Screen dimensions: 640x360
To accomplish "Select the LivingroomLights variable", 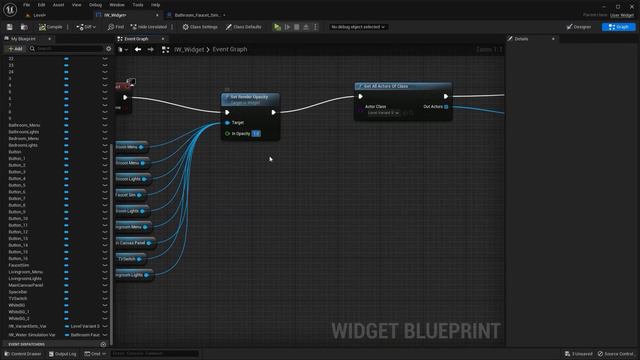I will tap(25, 278).
